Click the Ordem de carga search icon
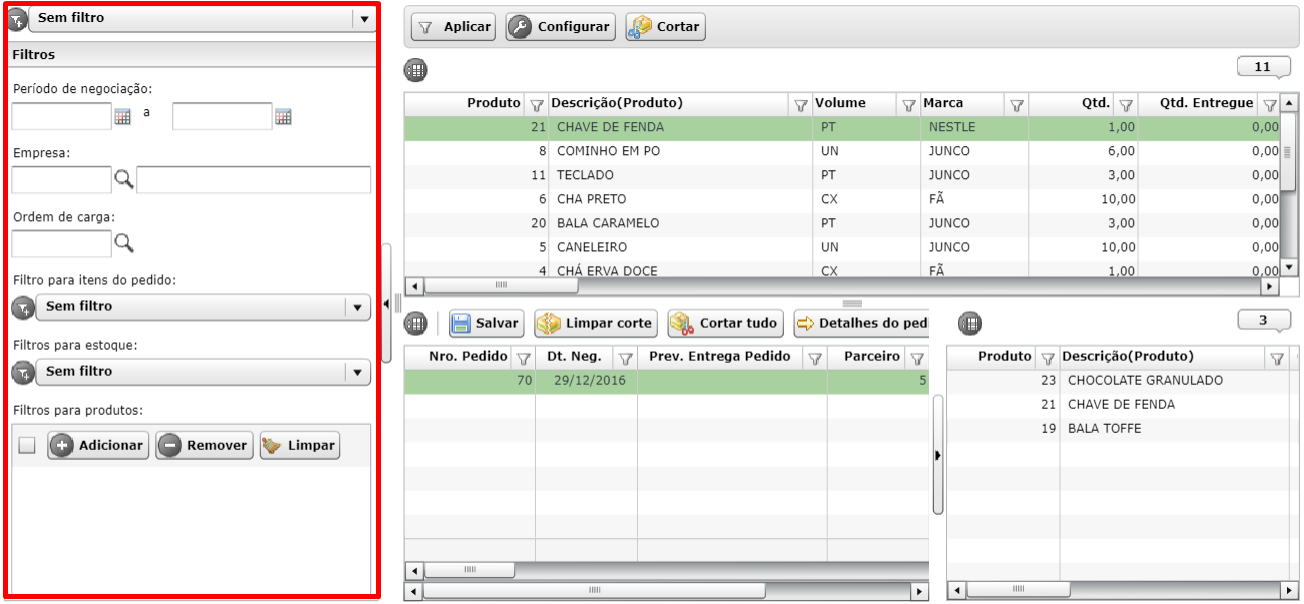Viewport: 1304px width, 604px height. (x=123, y=243)
